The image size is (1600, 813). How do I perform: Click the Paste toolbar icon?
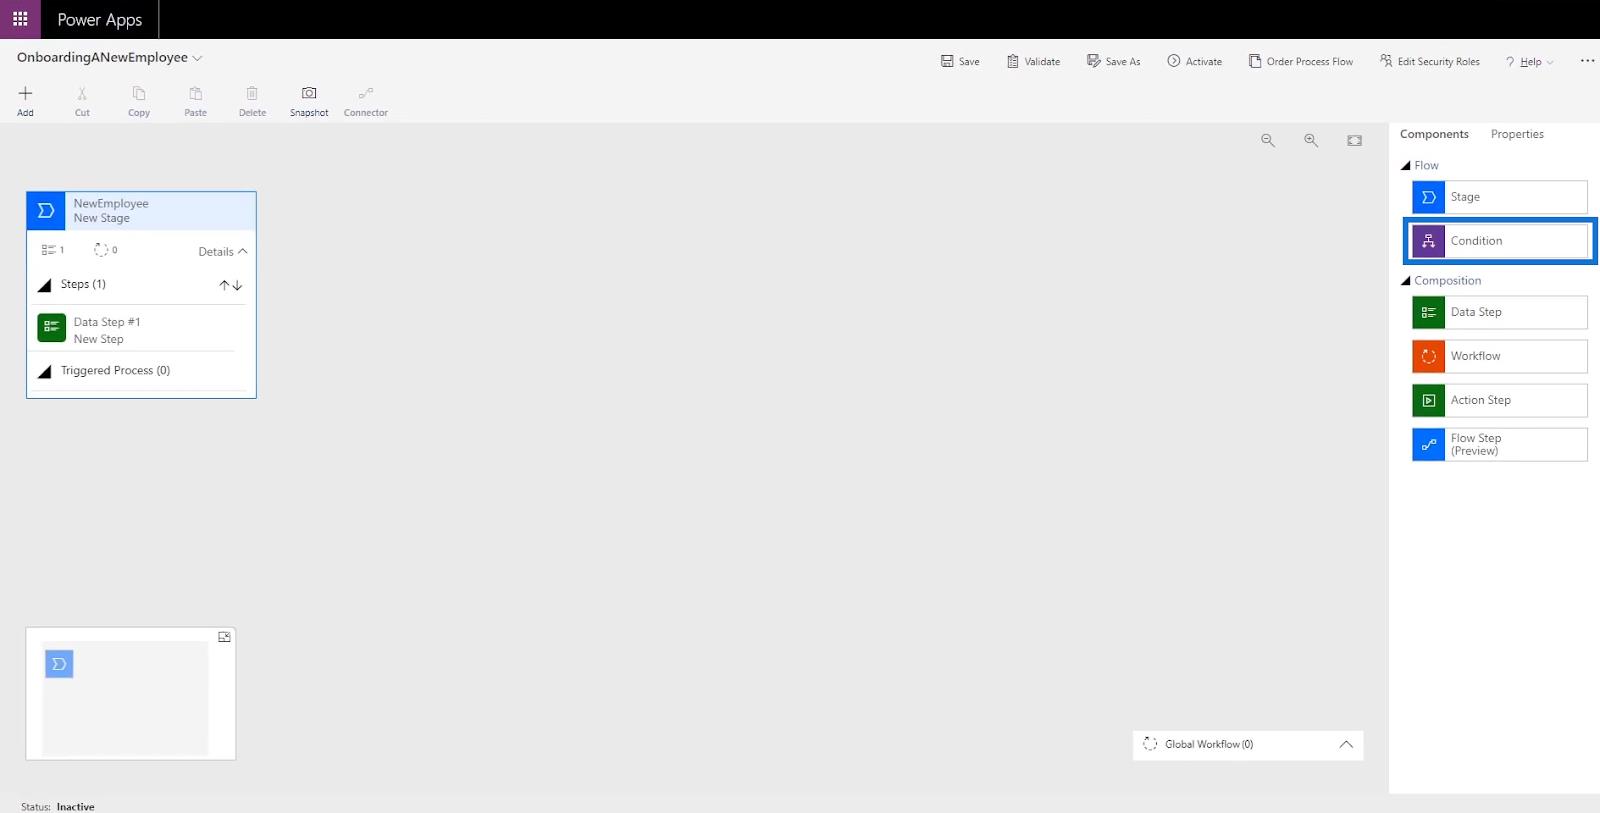tap(196, 93)
